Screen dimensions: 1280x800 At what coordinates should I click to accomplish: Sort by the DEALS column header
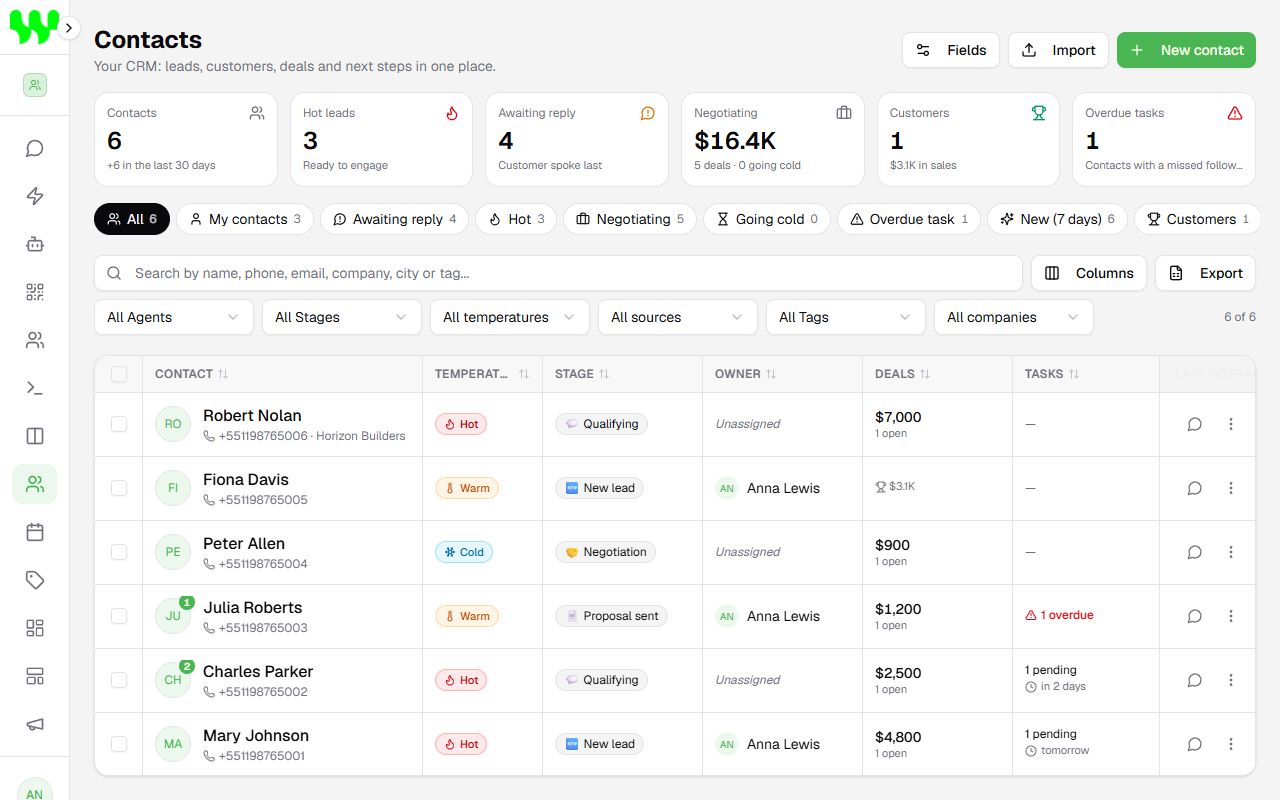tap(903, 374)
